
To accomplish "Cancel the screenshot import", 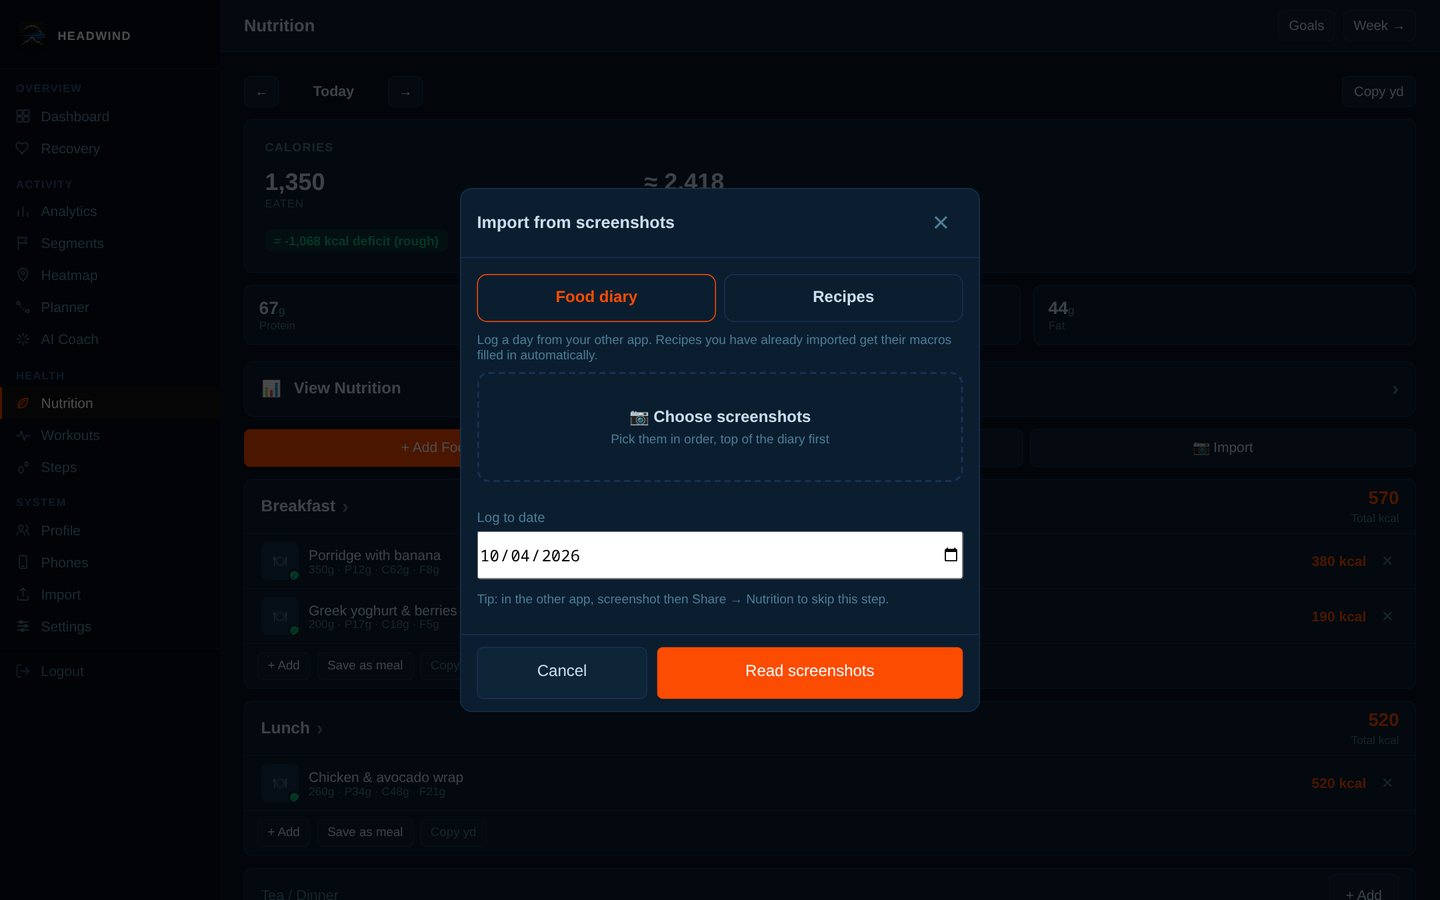I will (x=562, y=672).
